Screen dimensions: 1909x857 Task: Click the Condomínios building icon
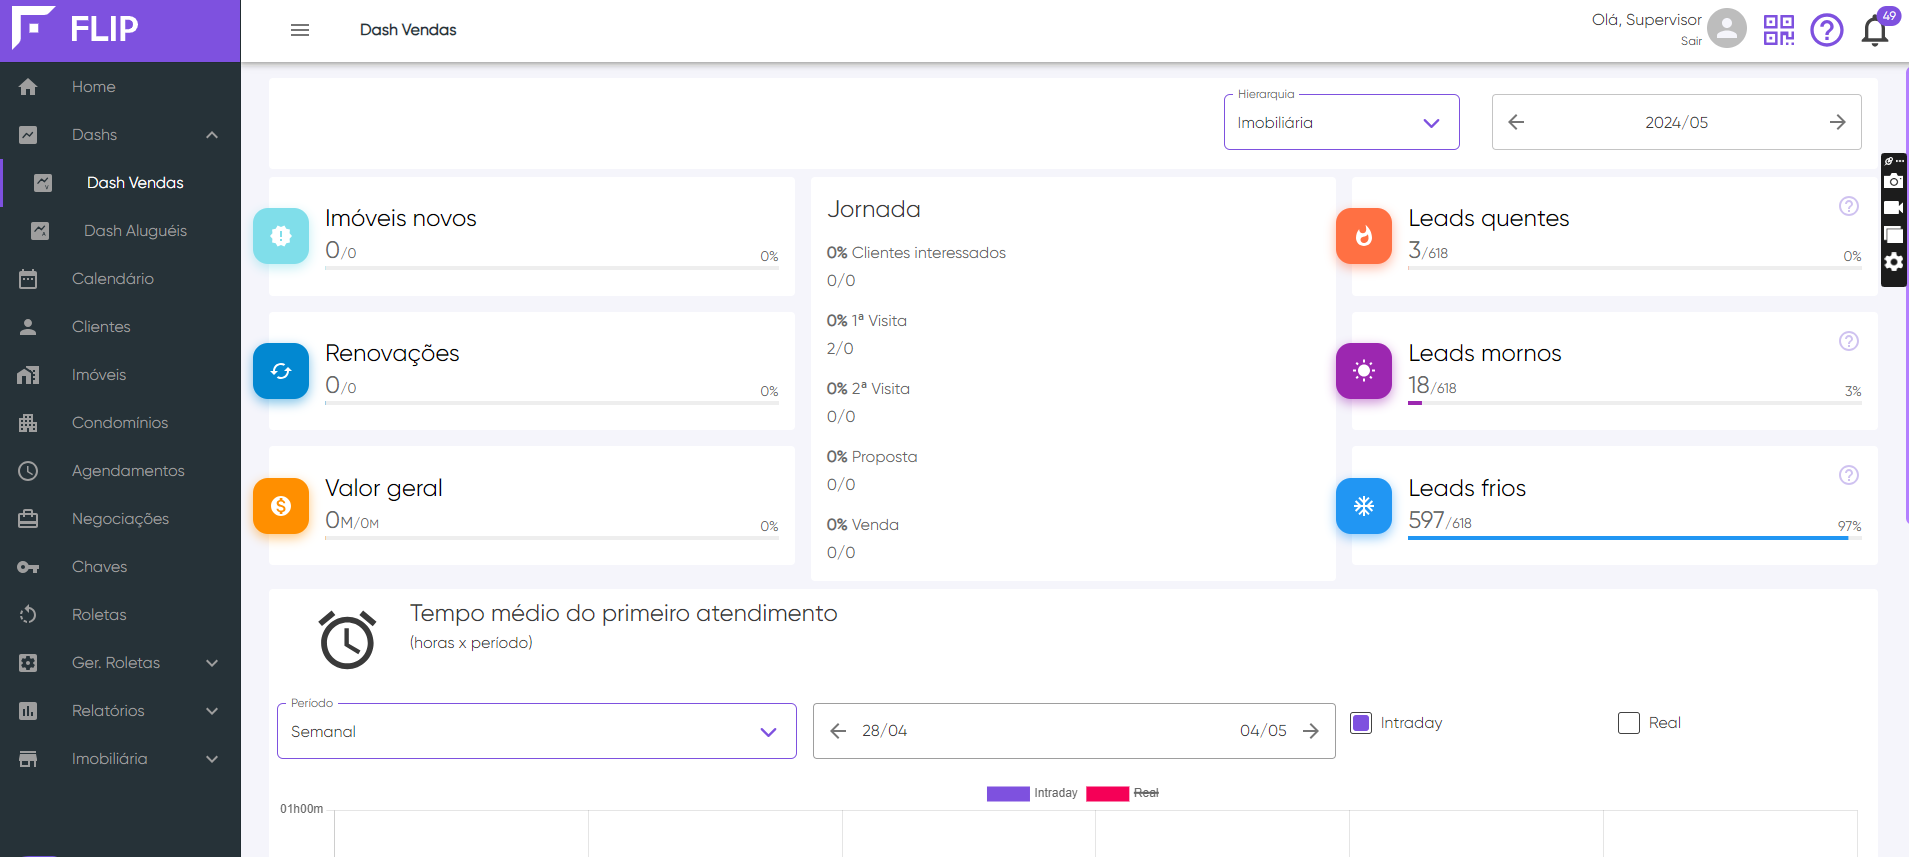(x=28, y=423)
